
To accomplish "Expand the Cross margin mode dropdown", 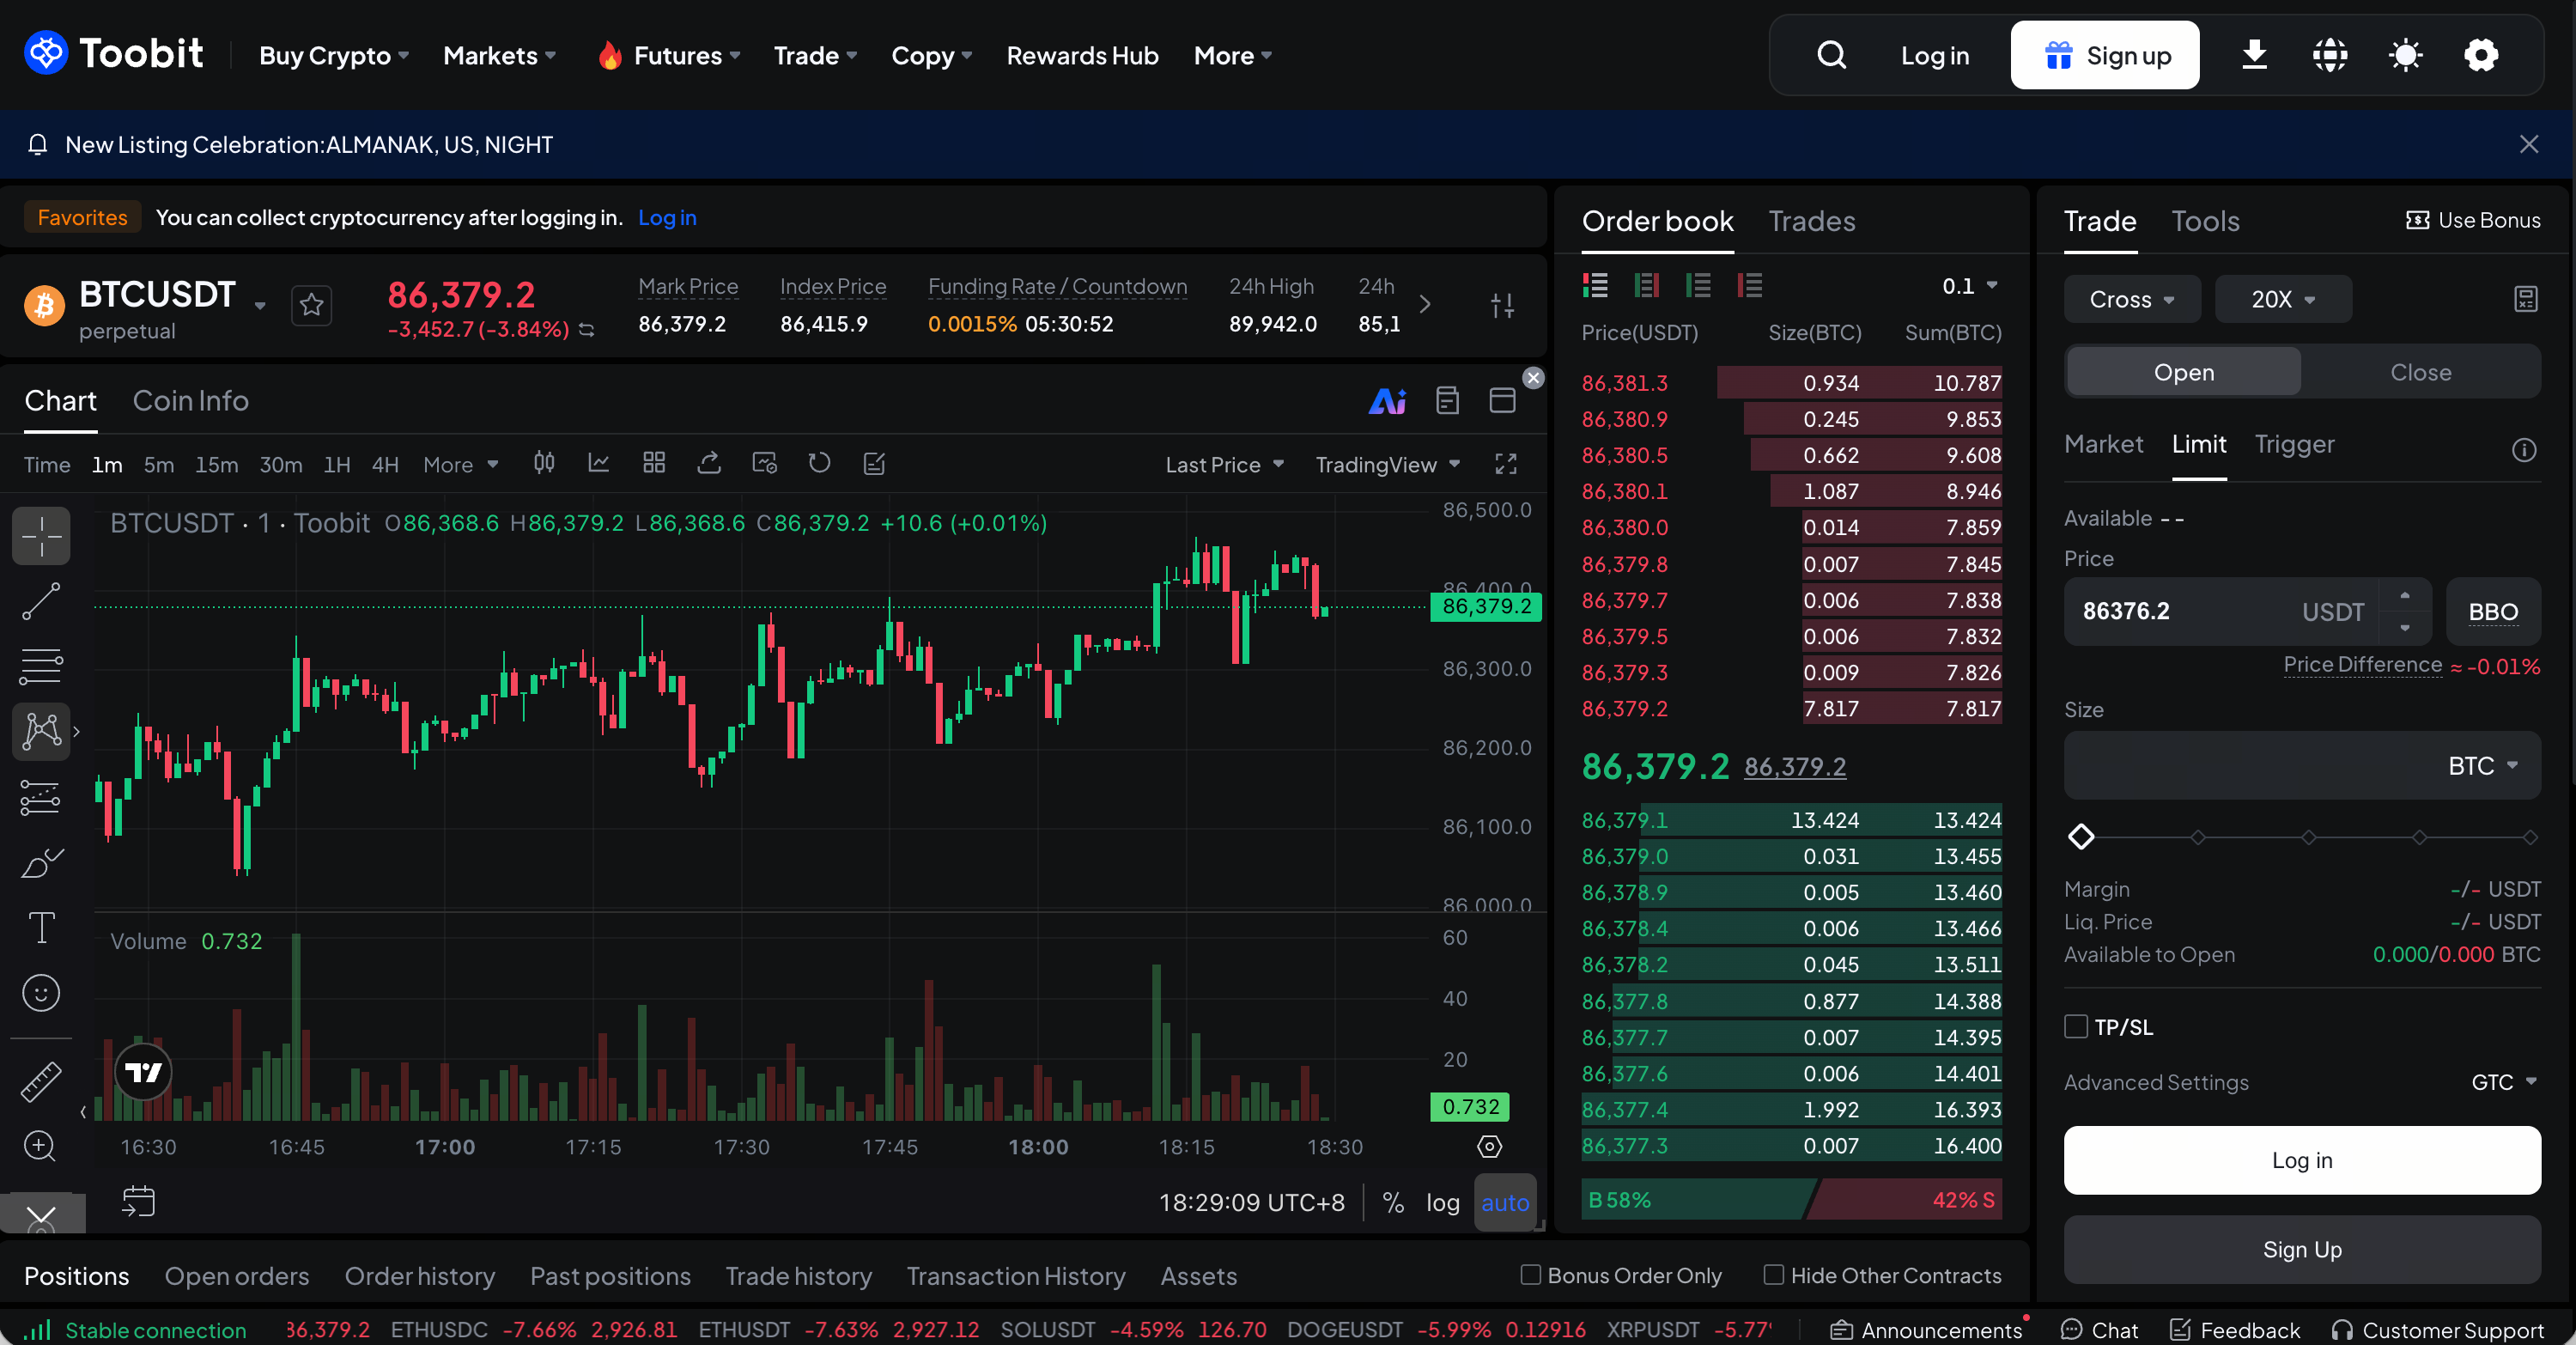I will (2131, 299).
